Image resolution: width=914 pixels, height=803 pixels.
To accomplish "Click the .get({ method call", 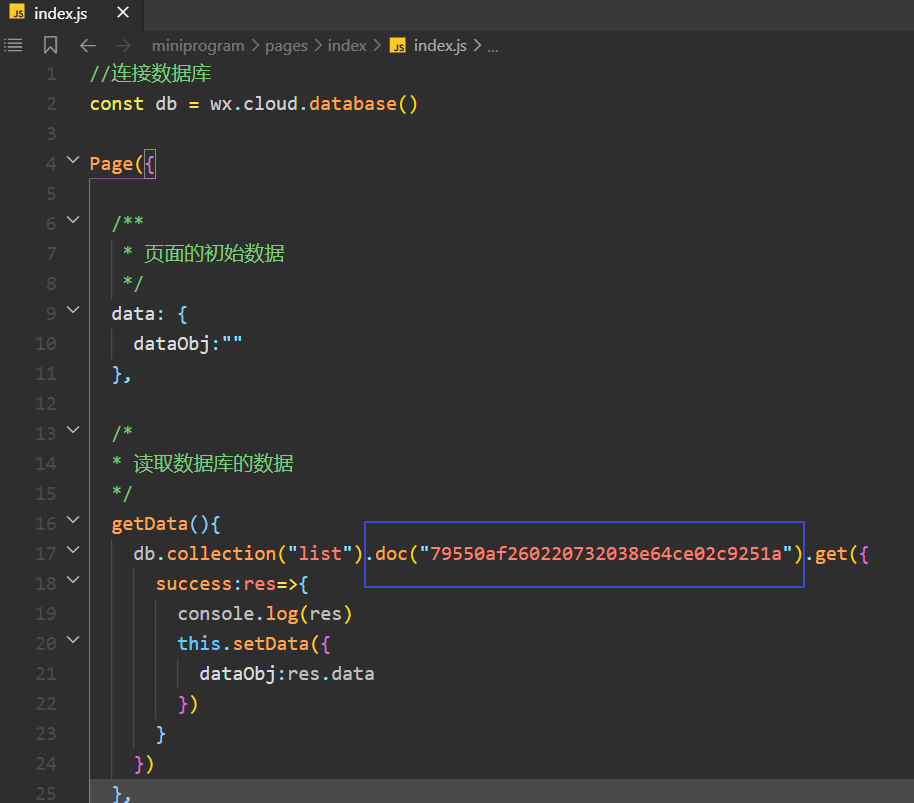I will 838,554.
